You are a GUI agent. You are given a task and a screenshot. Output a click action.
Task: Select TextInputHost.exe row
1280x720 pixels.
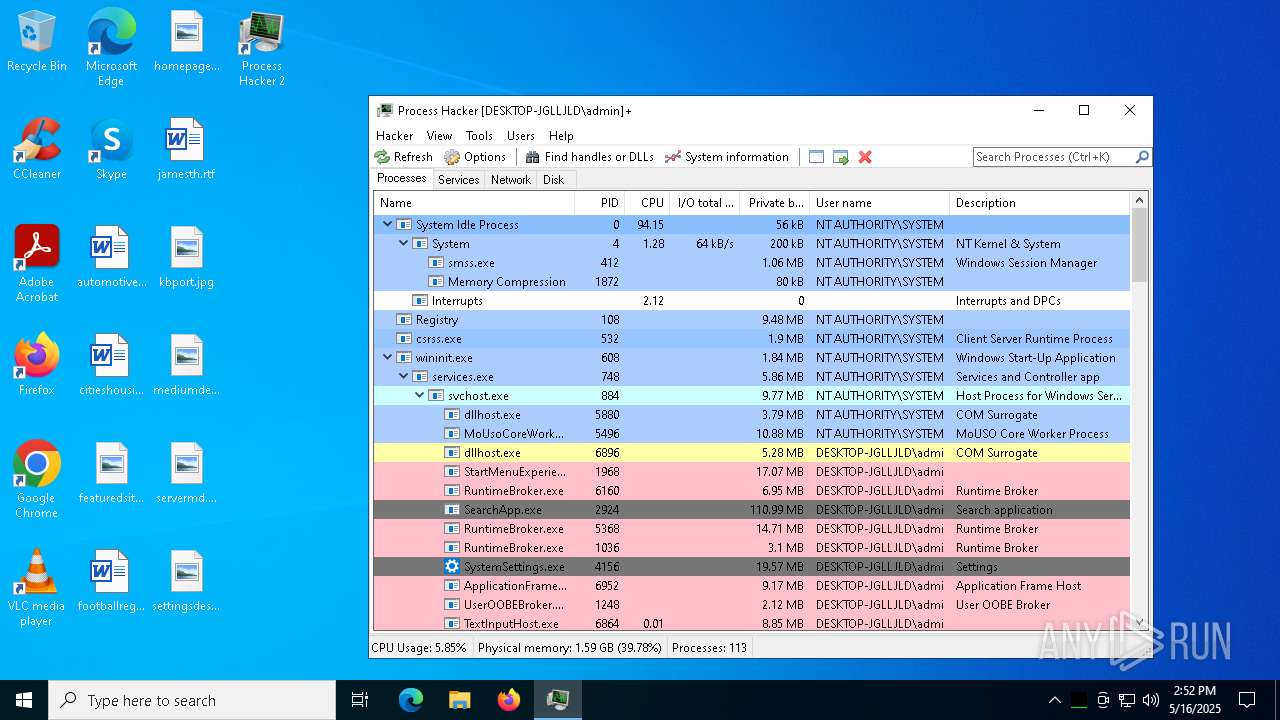tap(751, 624)
